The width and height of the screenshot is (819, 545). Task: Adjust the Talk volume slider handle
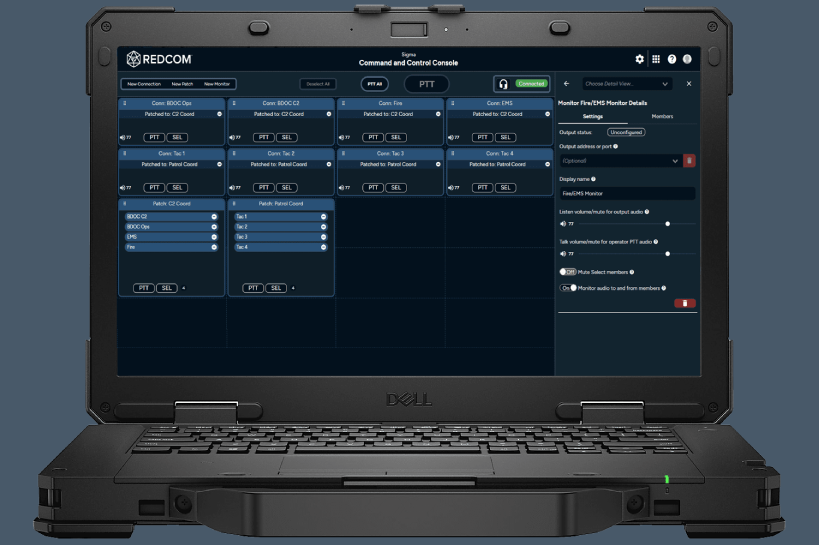(x=667, y=254)
